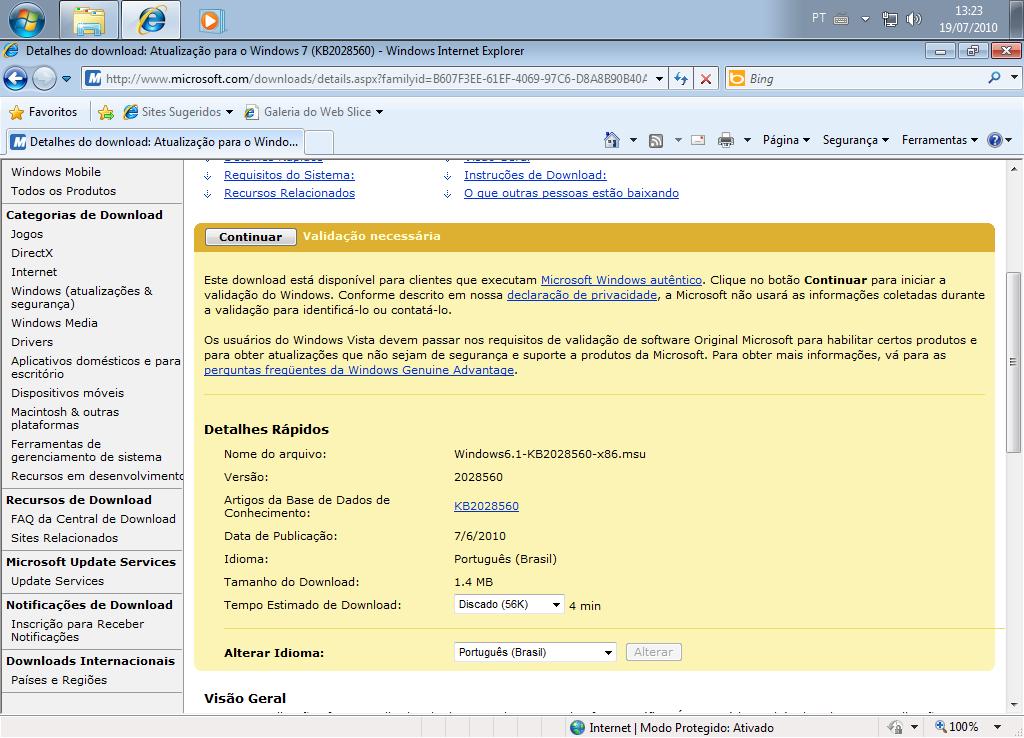This screenshot has height=738, width=1024.
Task: Open Discado (56K) speed dropdown
Action: click(x=509, y=605)
